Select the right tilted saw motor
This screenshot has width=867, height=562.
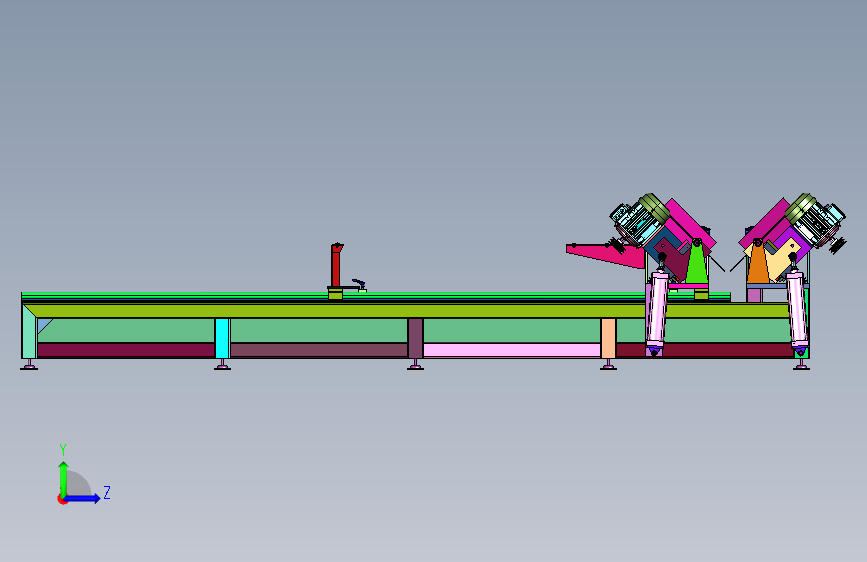(816, 219)
